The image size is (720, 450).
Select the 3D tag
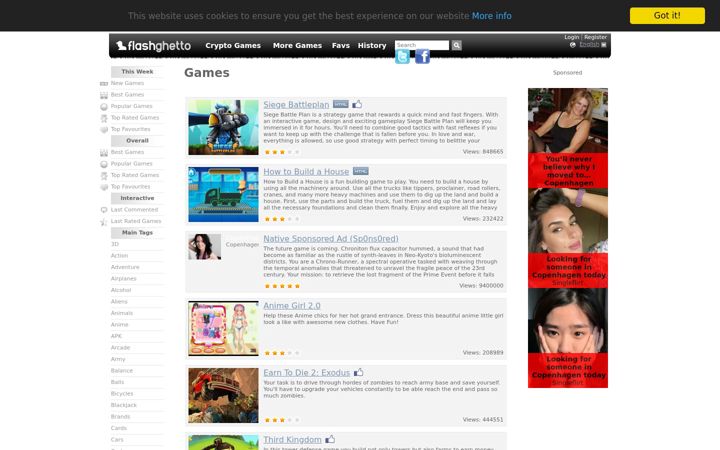[115, 244]
